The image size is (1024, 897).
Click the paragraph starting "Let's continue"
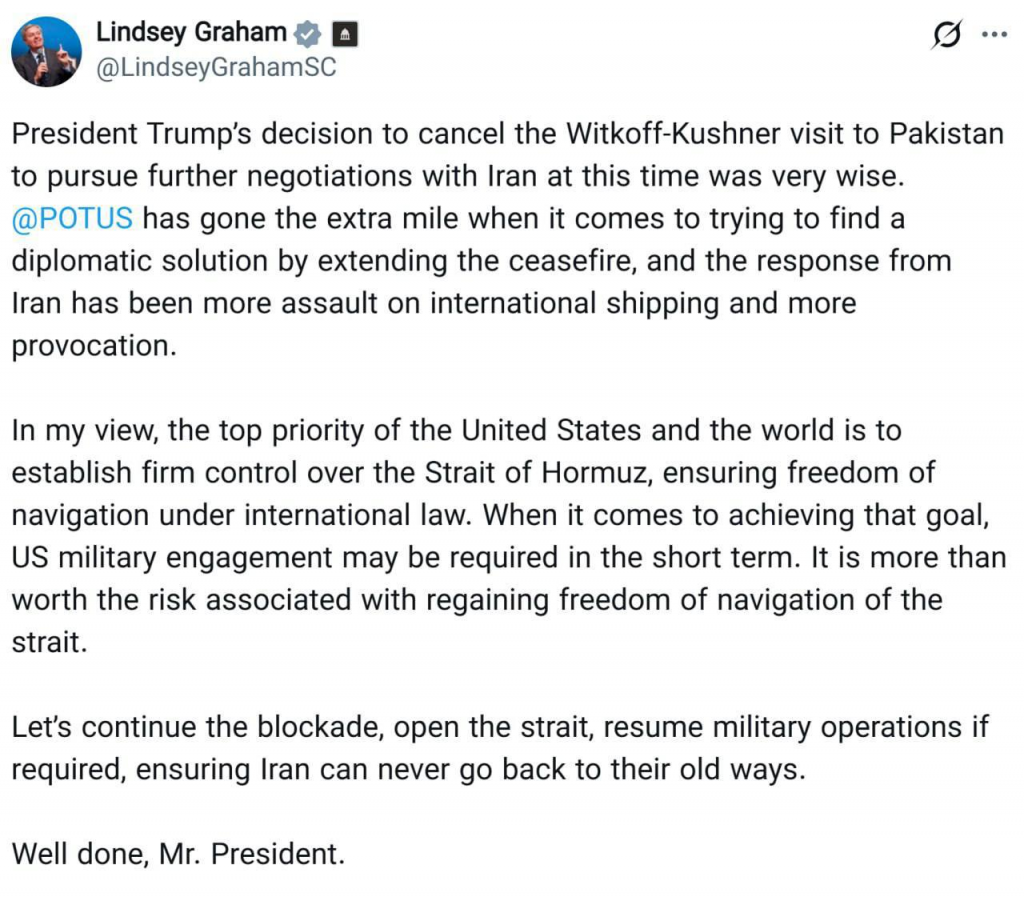(x=500, y=748)
